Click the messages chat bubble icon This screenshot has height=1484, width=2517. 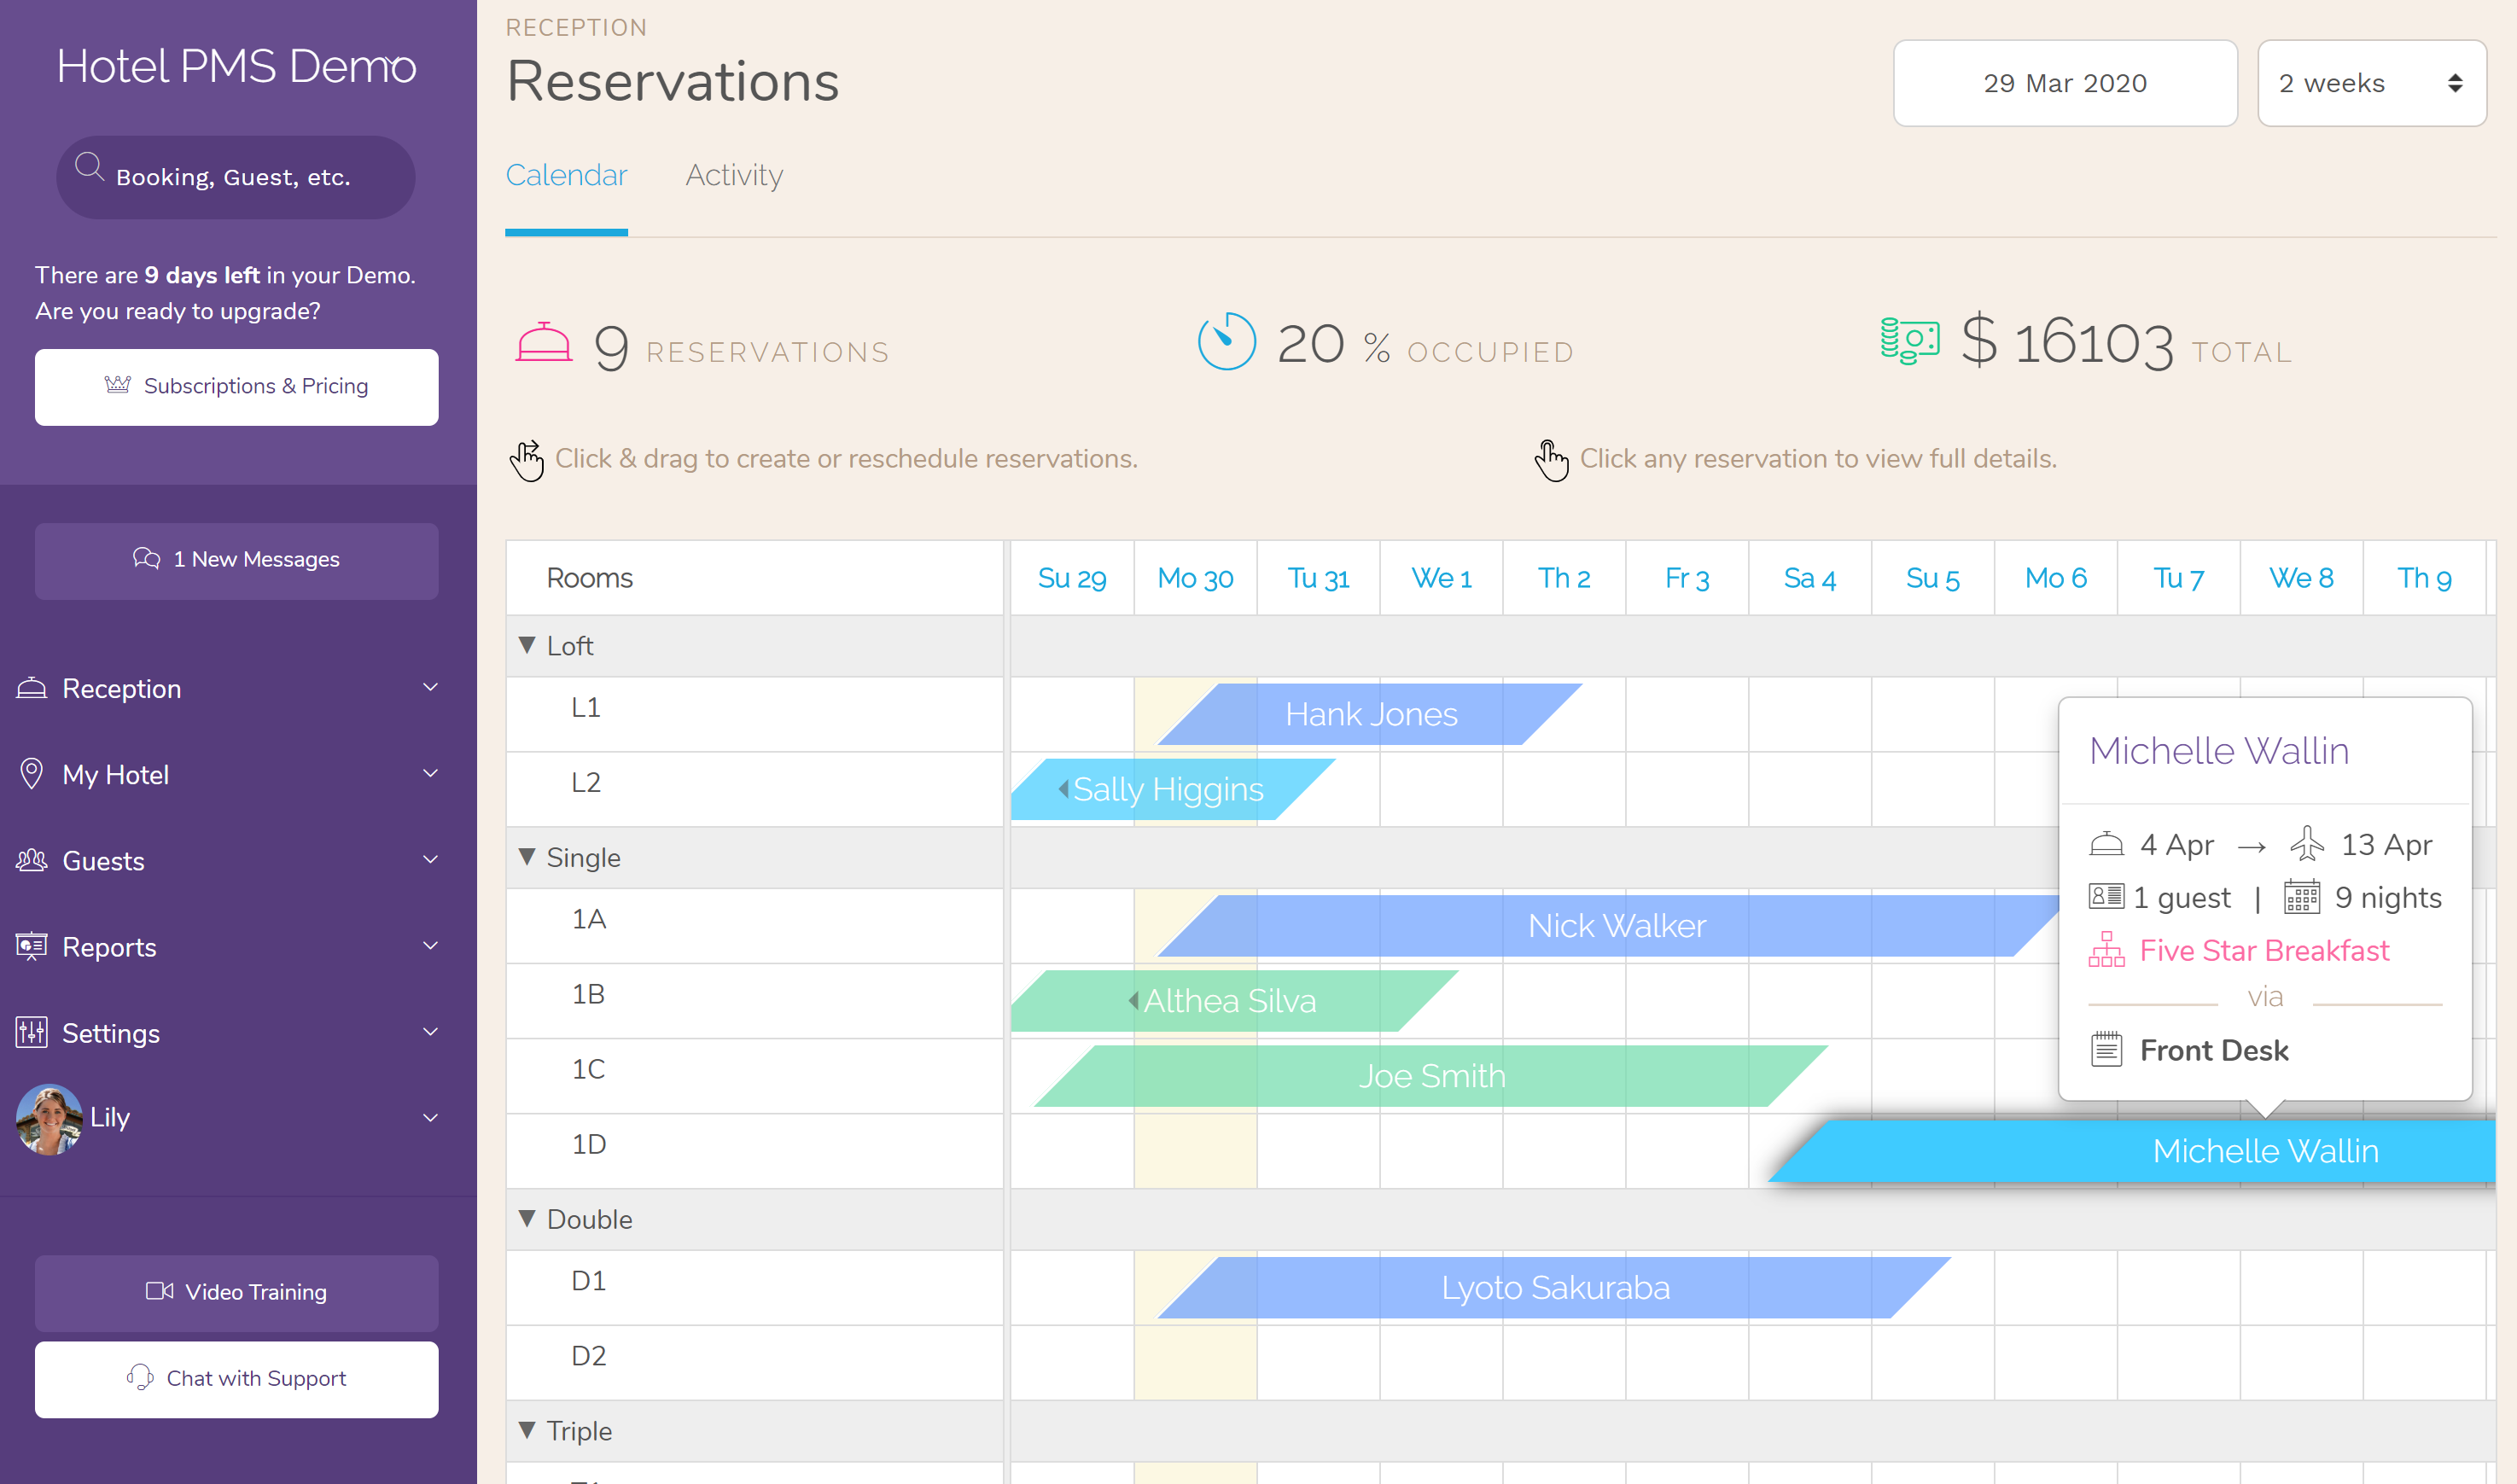[x=145, y=560]
